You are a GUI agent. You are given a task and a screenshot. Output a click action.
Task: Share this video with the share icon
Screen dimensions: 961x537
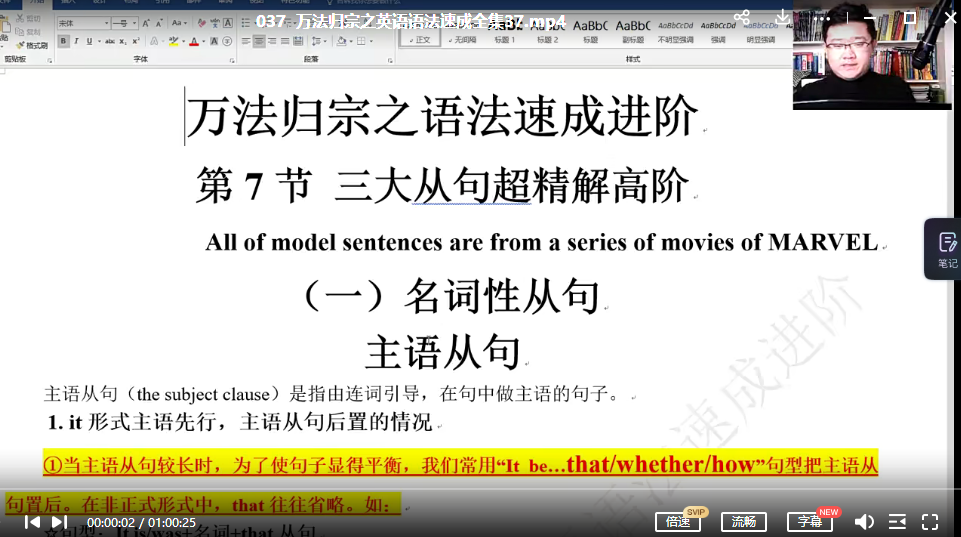tap(742, 17)
